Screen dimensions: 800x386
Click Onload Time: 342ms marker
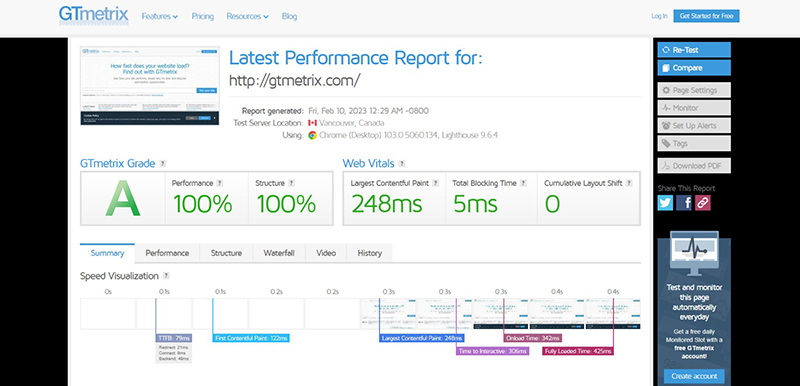tap(533, 338)
